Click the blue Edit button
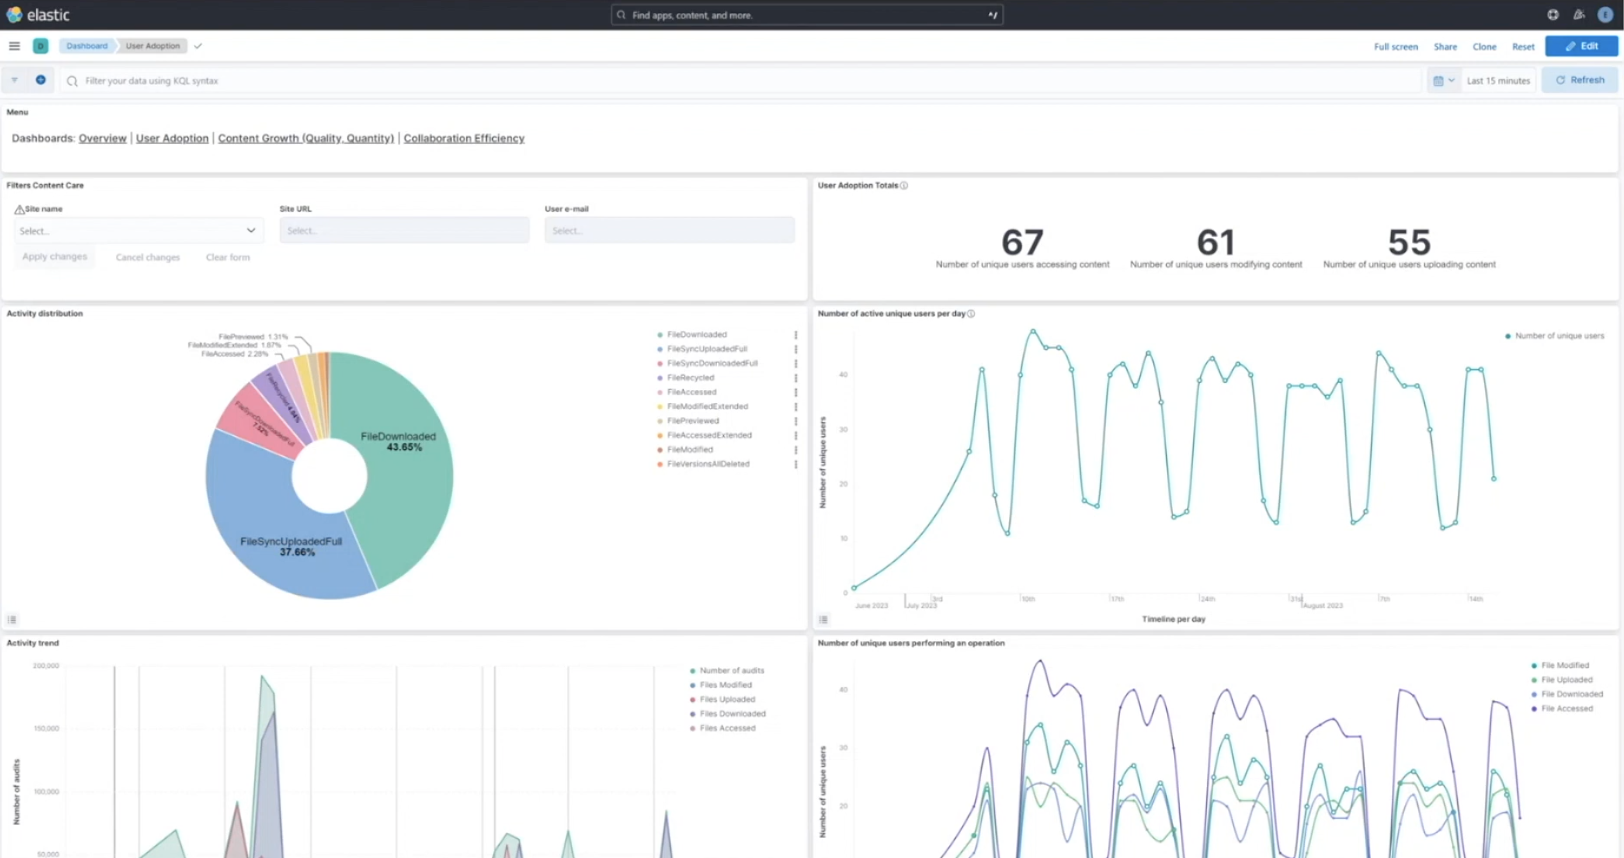Viewport: 1624px width, 858px height. point(1581,46)
